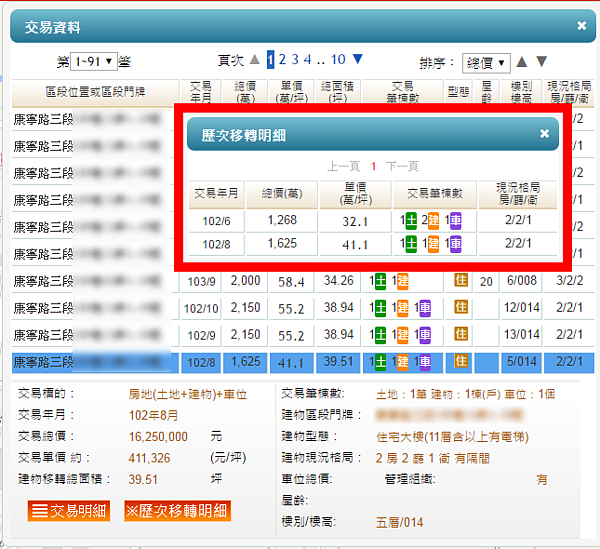This screenshot has width=600, height=549.
Task: Close the 交易資料 dialog
Action: point(581,26)
